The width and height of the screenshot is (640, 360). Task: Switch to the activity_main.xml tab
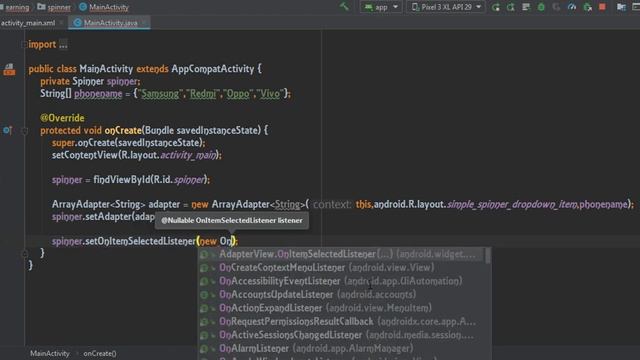pyautogui.click(x=28, y=23)
